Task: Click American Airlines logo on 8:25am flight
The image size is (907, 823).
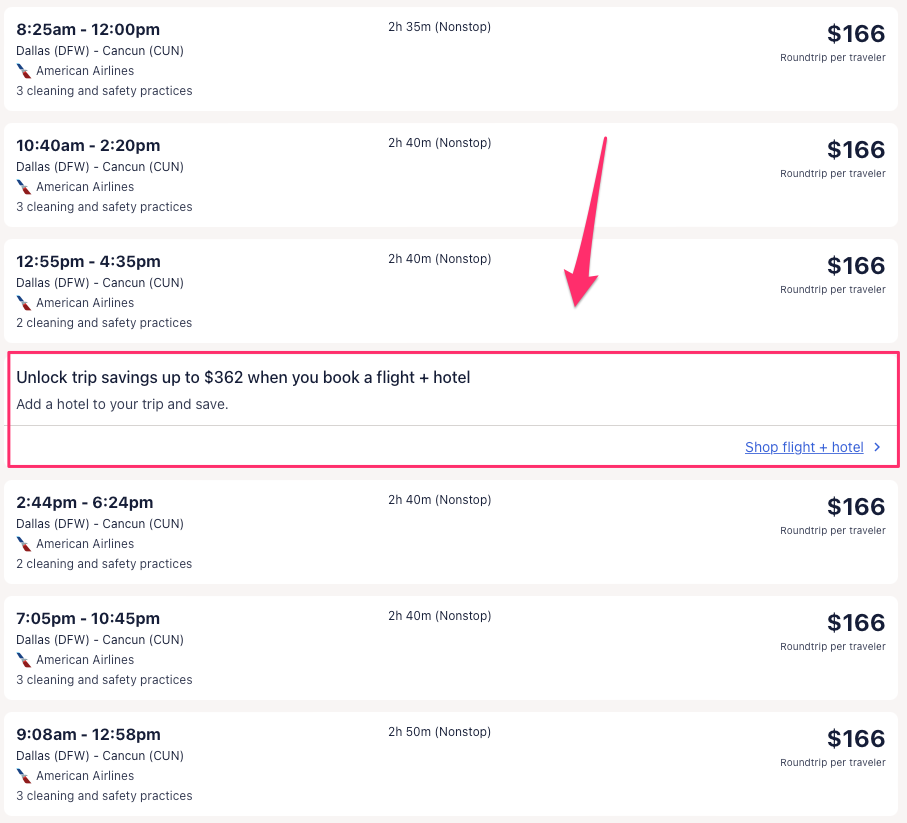Action: [24, 71]
